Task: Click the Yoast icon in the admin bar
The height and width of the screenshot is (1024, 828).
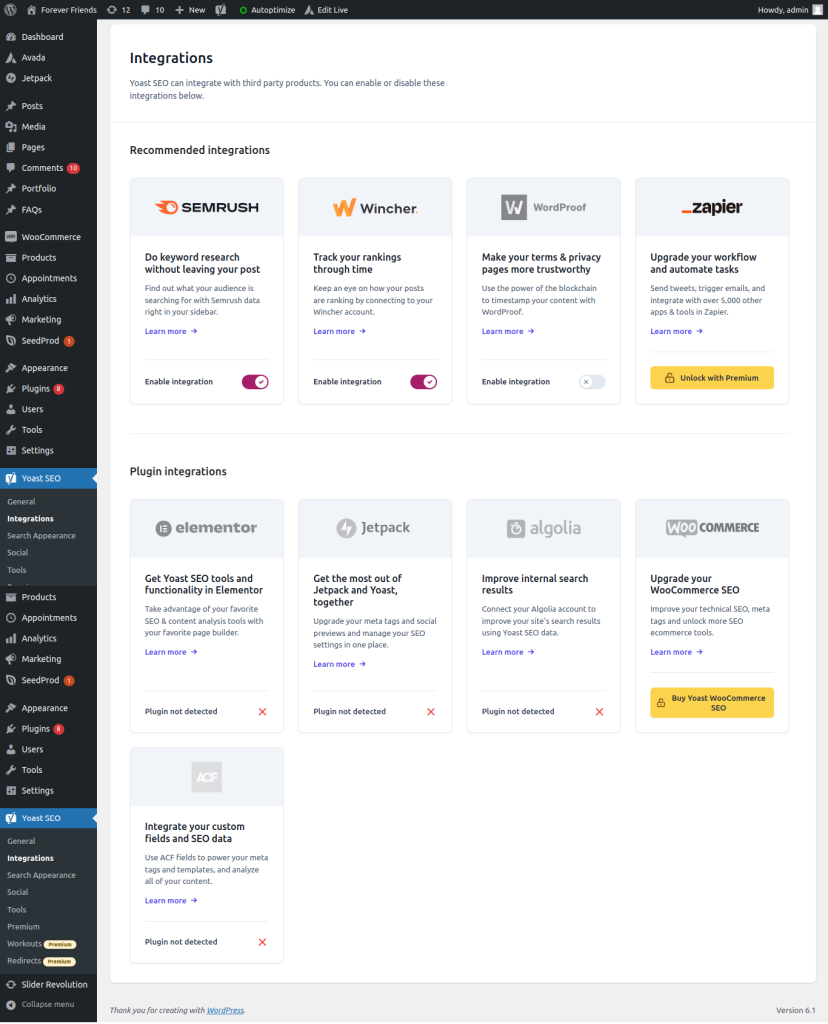Action: [220, 9]
